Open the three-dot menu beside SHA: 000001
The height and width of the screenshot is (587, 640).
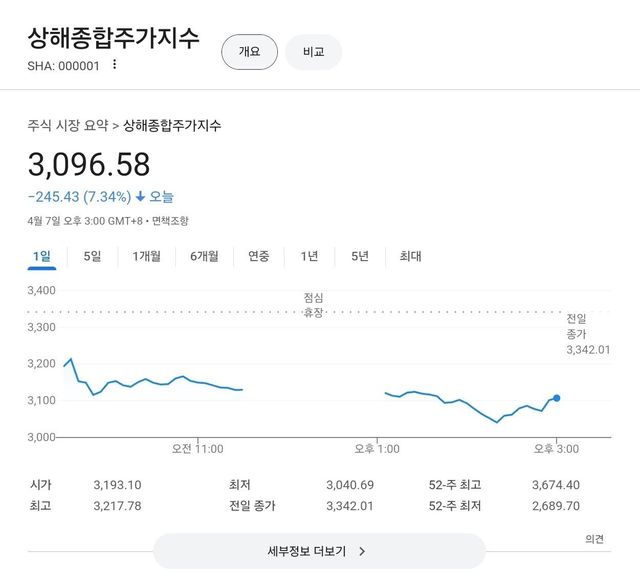[x=114, y=65]
